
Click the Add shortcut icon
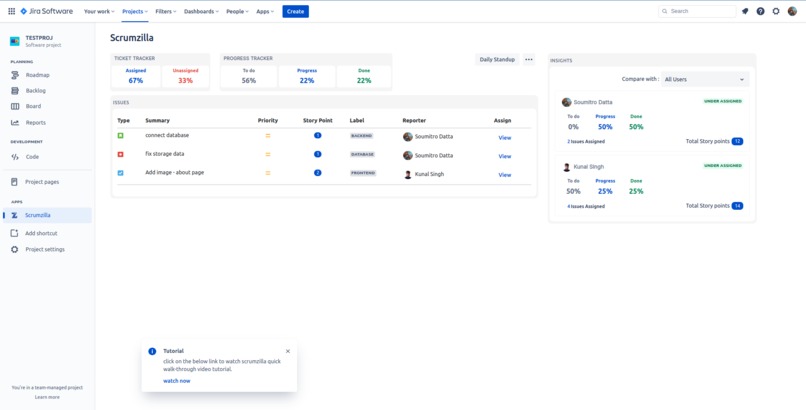click(14, 233)
